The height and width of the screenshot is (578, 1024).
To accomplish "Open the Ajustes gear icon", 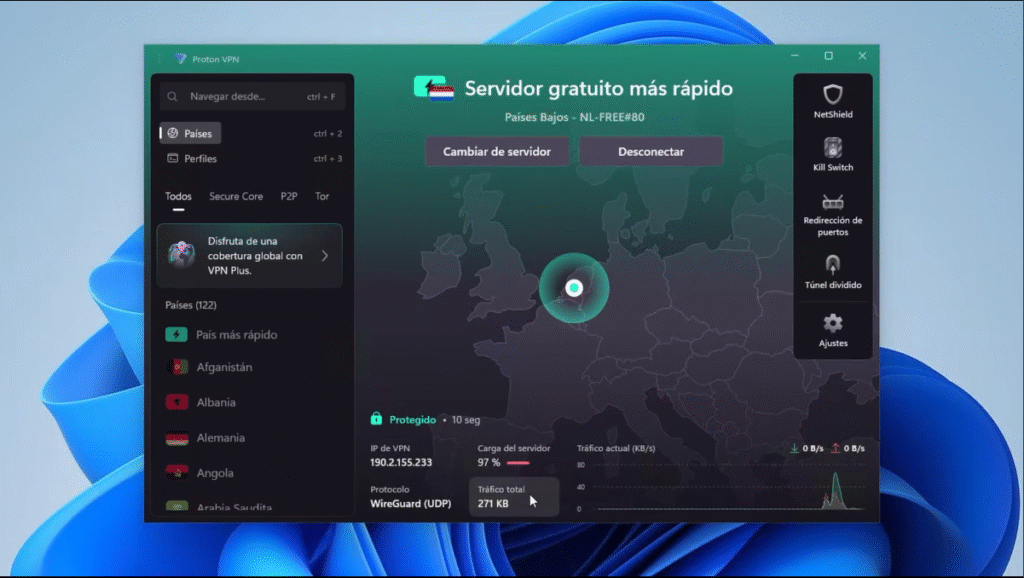I will click(x=833, y=323).
